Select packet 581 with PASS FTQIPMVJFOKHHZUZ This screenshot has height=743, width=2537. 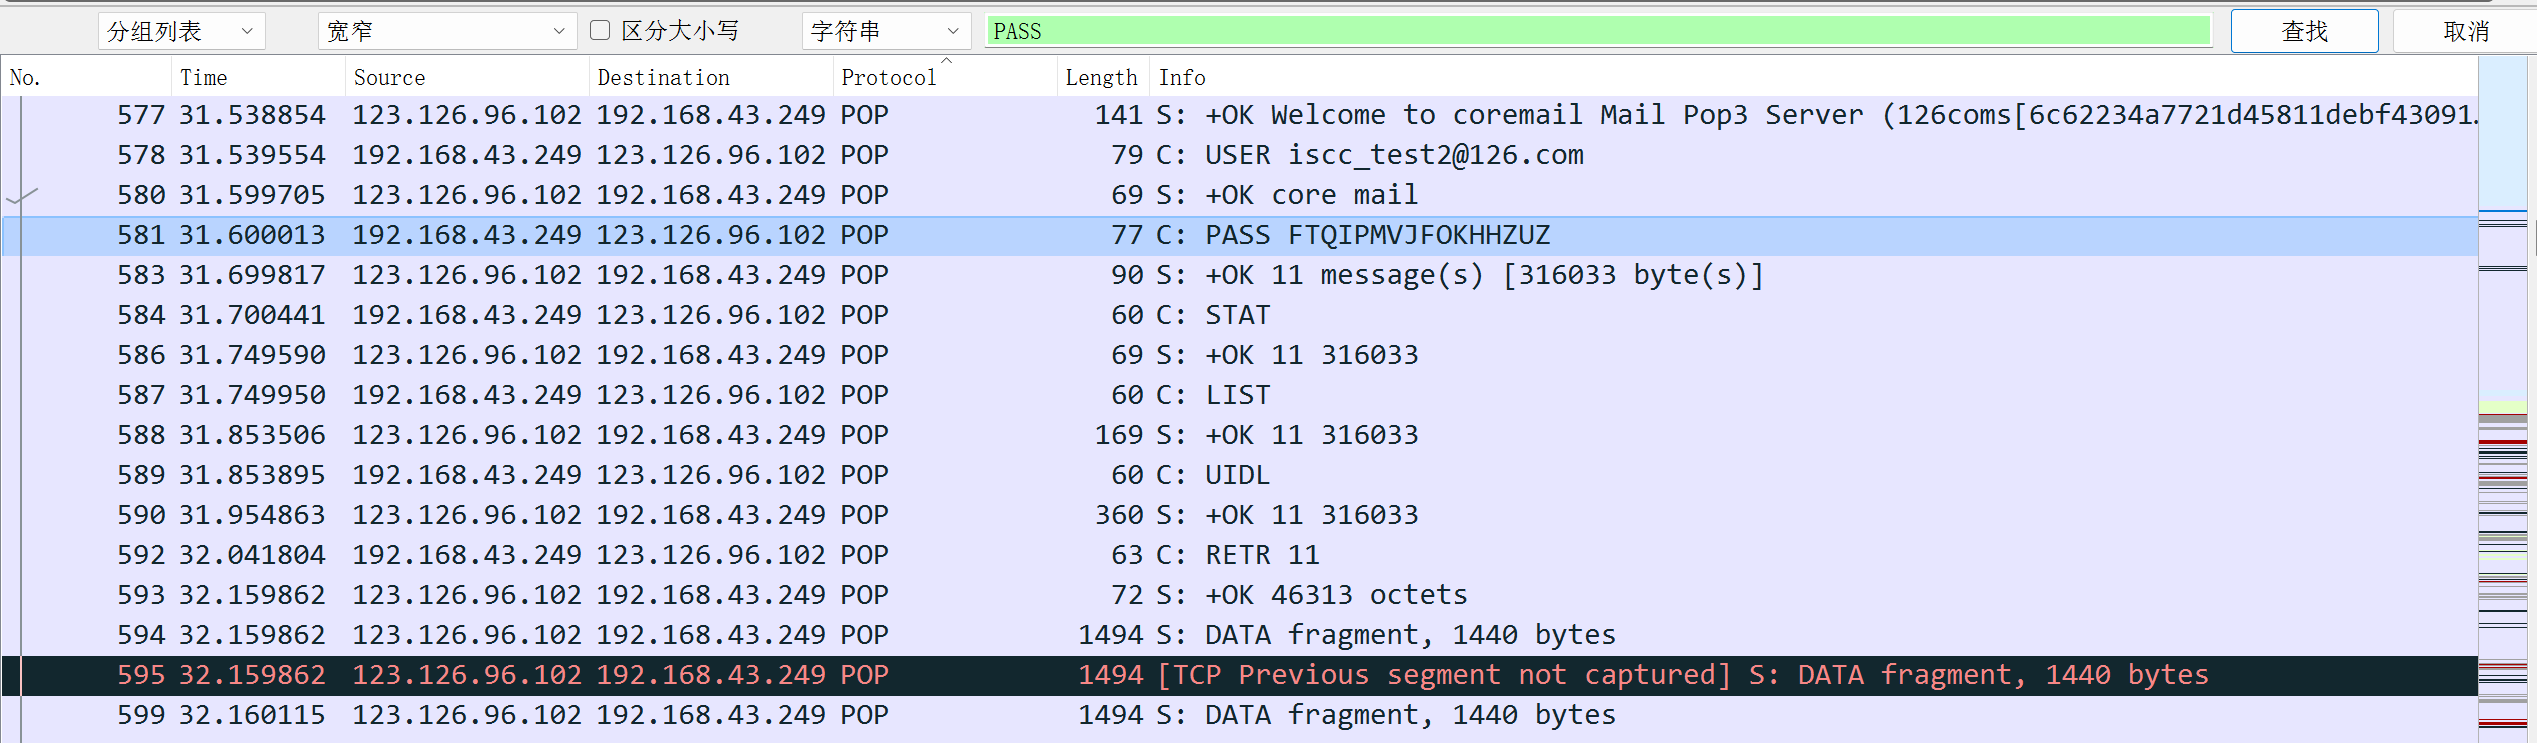[x=1240, y=235]
